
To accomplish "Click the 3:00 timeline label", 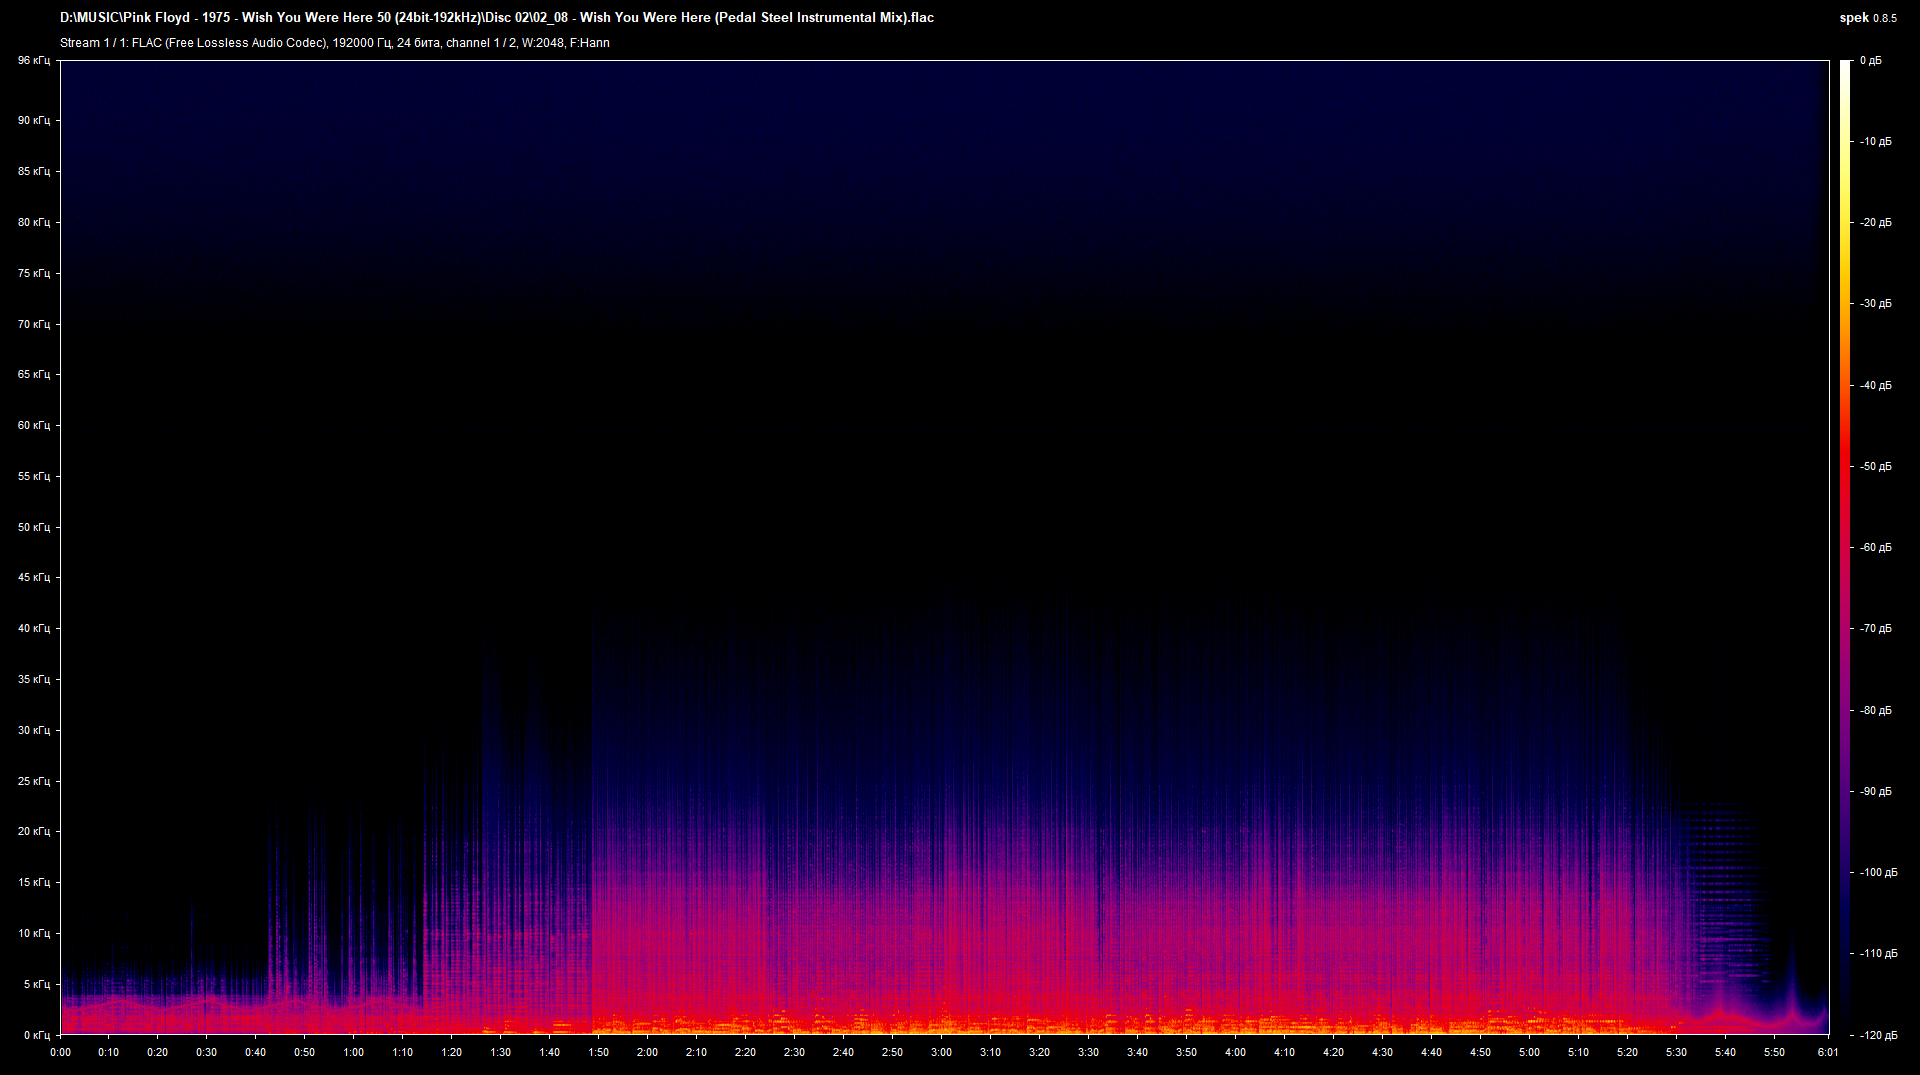I will (942, 1052).
